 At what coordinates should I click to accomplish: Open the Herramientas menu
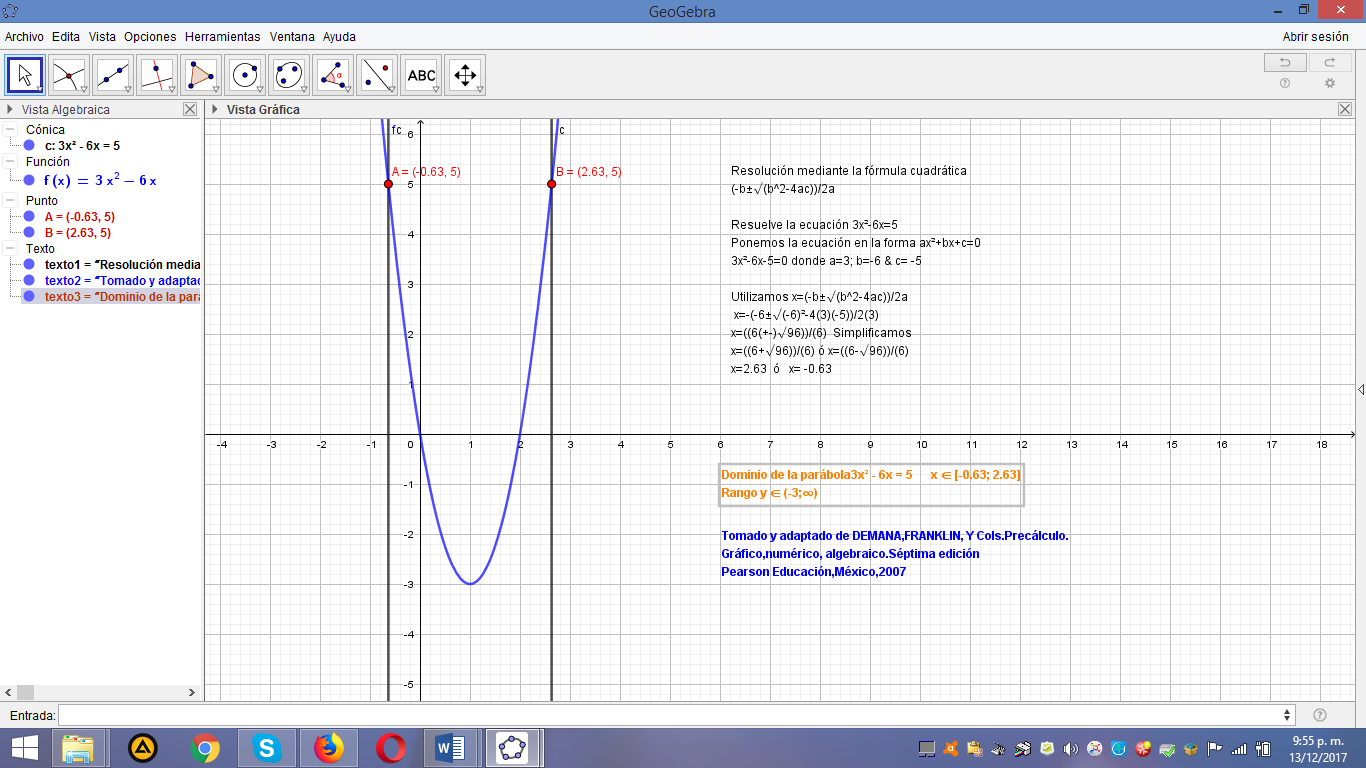click(225, 36)
